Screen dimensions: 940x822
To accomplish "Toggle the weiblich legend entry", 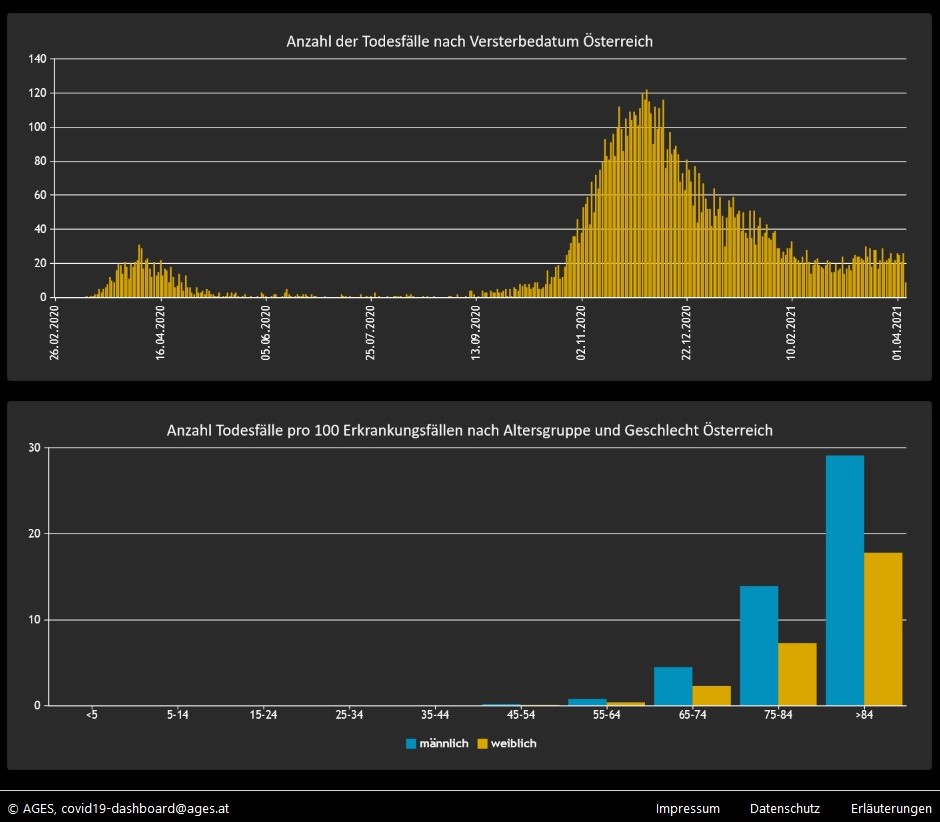I will [x=507, y=743].
